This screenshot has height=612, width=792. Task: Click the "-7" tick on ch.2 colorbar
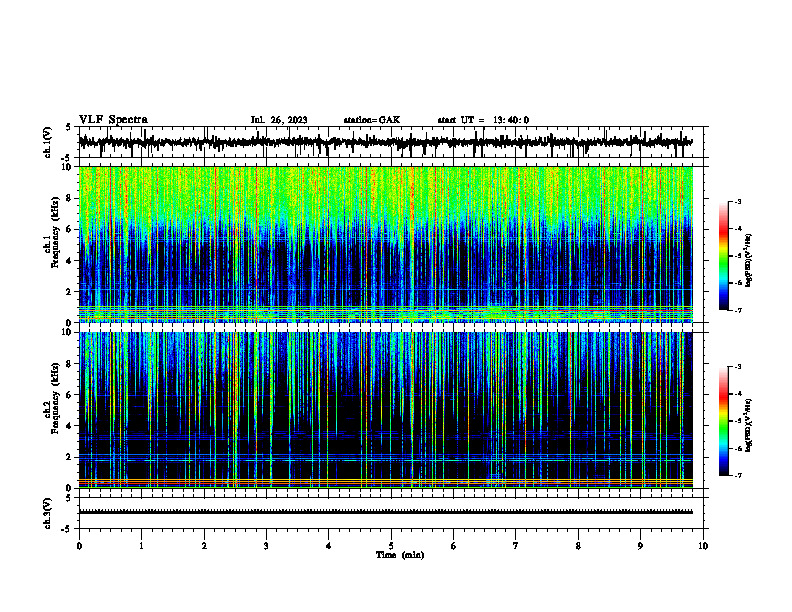click(738, 476)
